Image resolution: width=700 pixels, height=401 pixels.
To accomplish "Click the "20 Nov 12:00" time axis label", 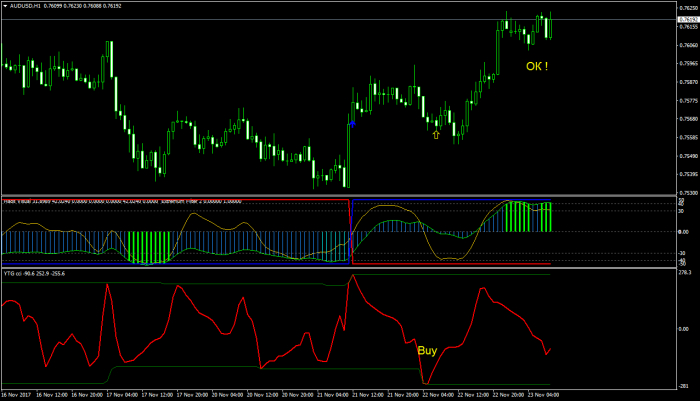I will pyautogui.click(x=262, y=395).
